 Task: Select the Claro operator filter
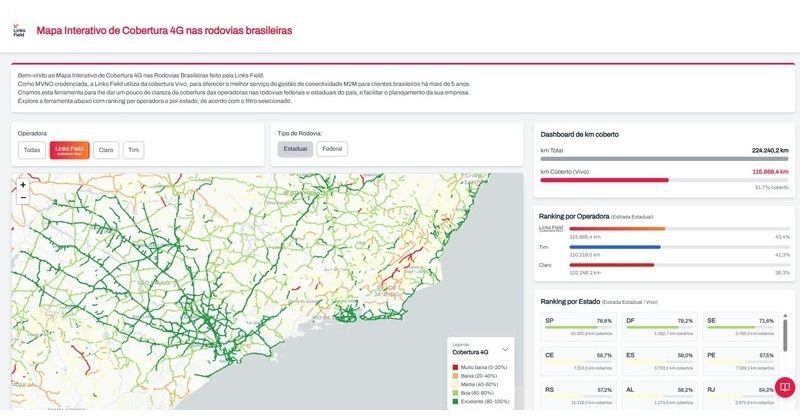coord(106,150)
